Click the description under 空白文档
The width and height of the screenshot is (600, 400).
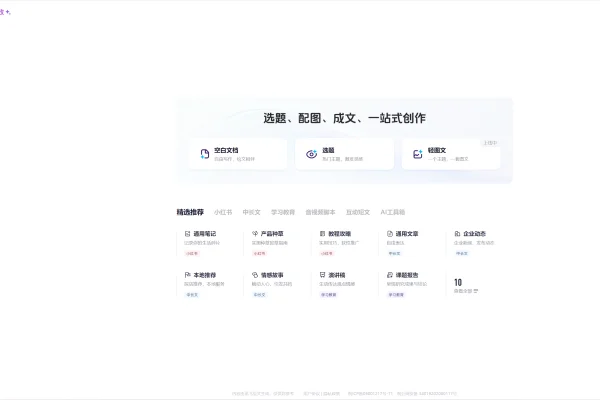234,159
